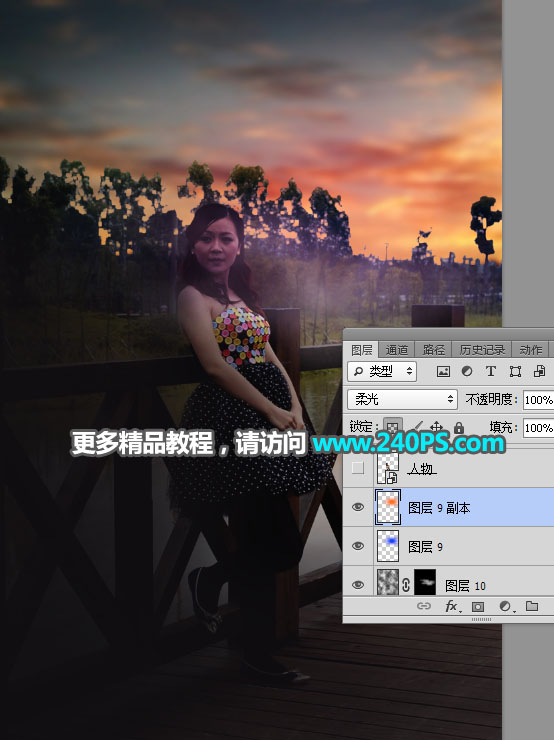Select the 人物 layer thumbnail
Screen dimensions: 554x740
coord(388,468)
